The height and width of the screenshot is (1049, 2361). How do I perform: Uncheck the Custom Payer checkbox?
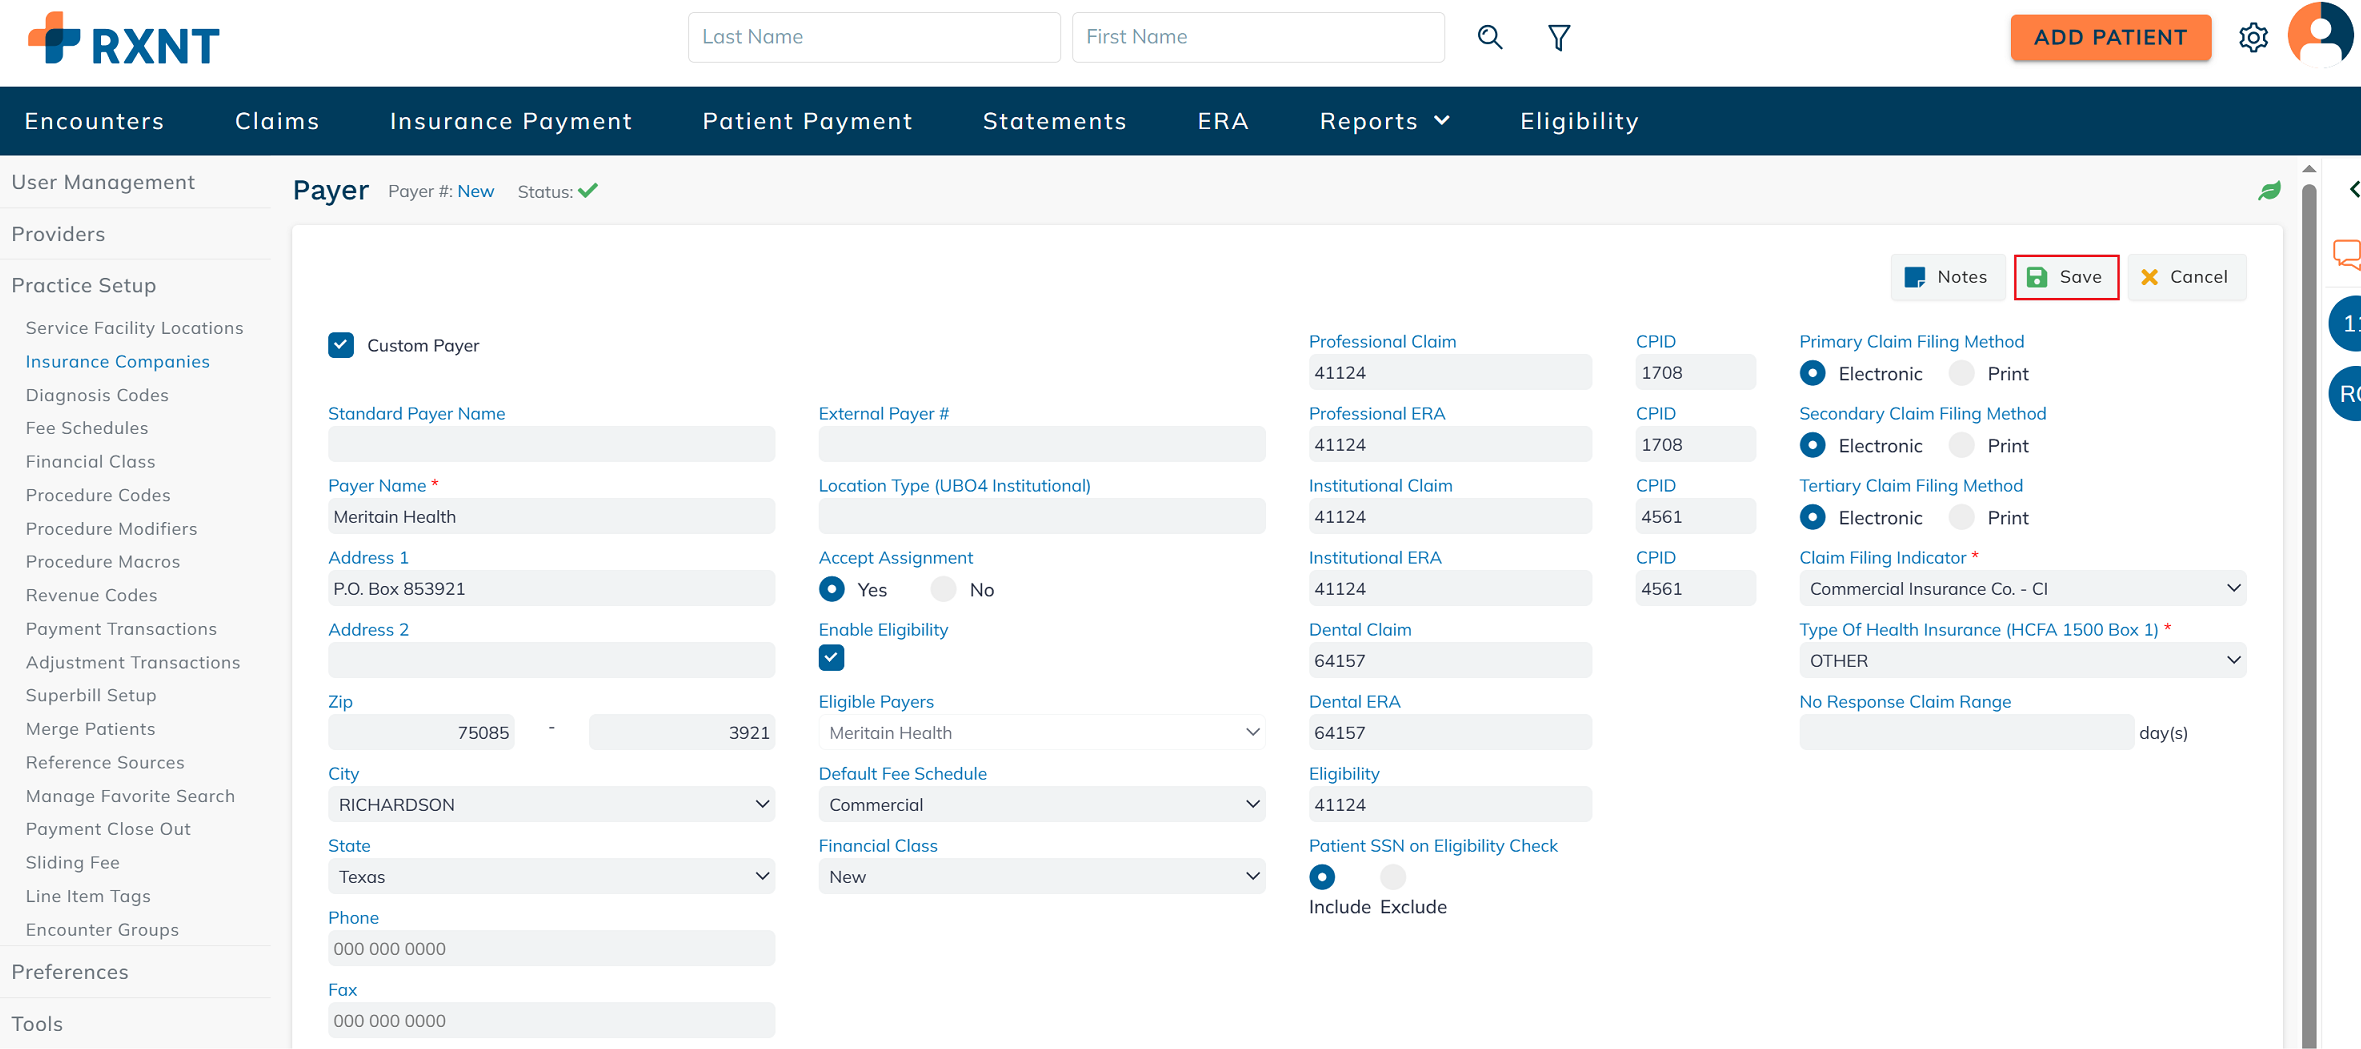(341, 345)
